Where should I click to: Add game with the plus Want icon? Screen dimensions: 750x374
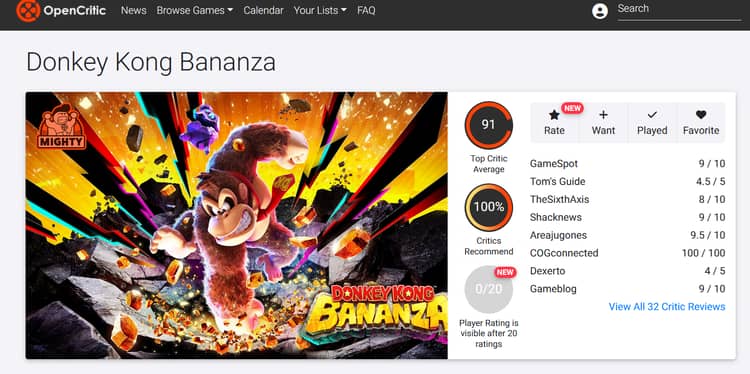pyautogui.click(x=603, y=115)
